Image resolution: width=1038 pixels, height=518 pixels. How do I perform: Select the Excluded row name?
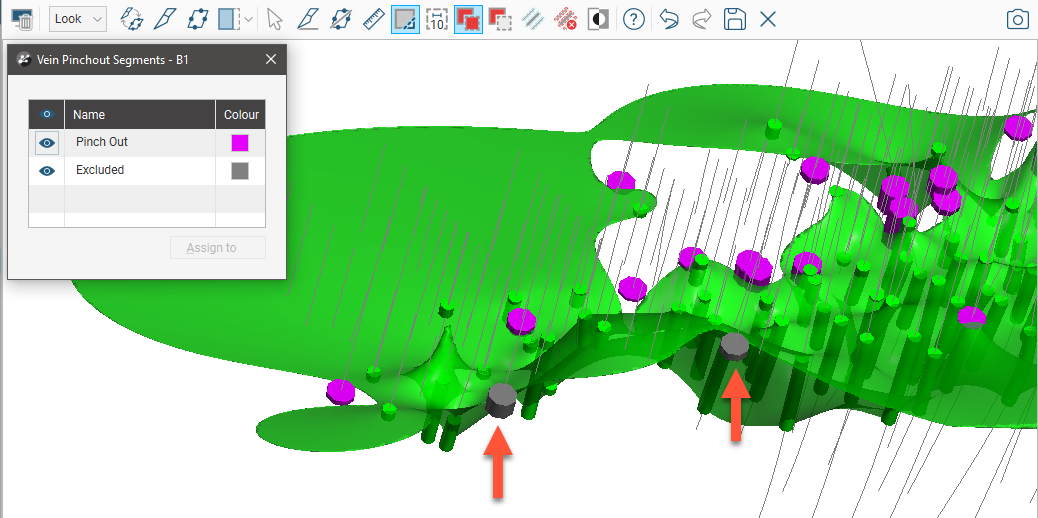pos(100,171)
